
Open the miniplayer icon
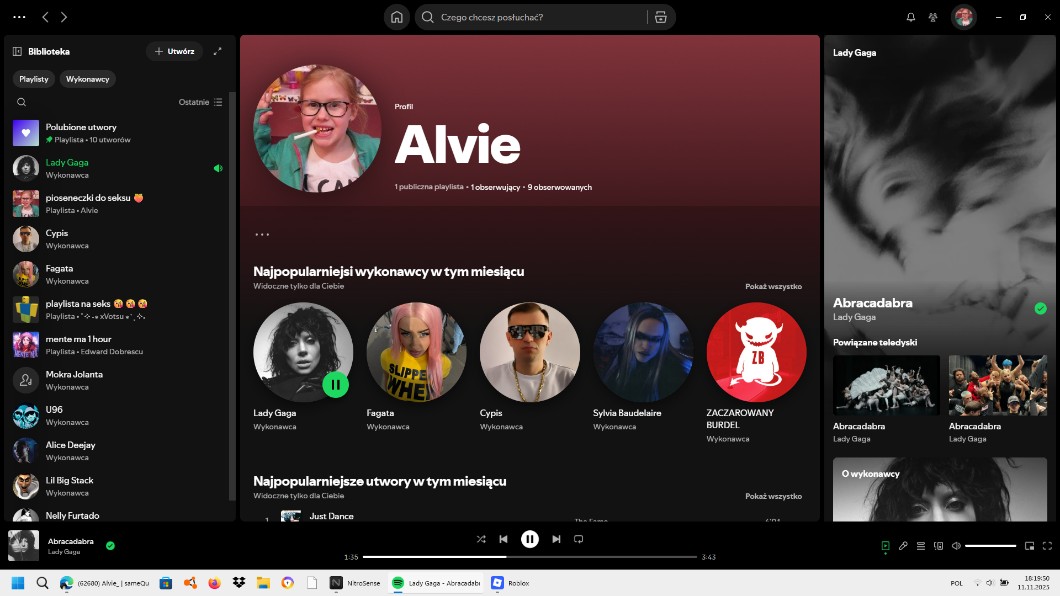coord(1029,546)
